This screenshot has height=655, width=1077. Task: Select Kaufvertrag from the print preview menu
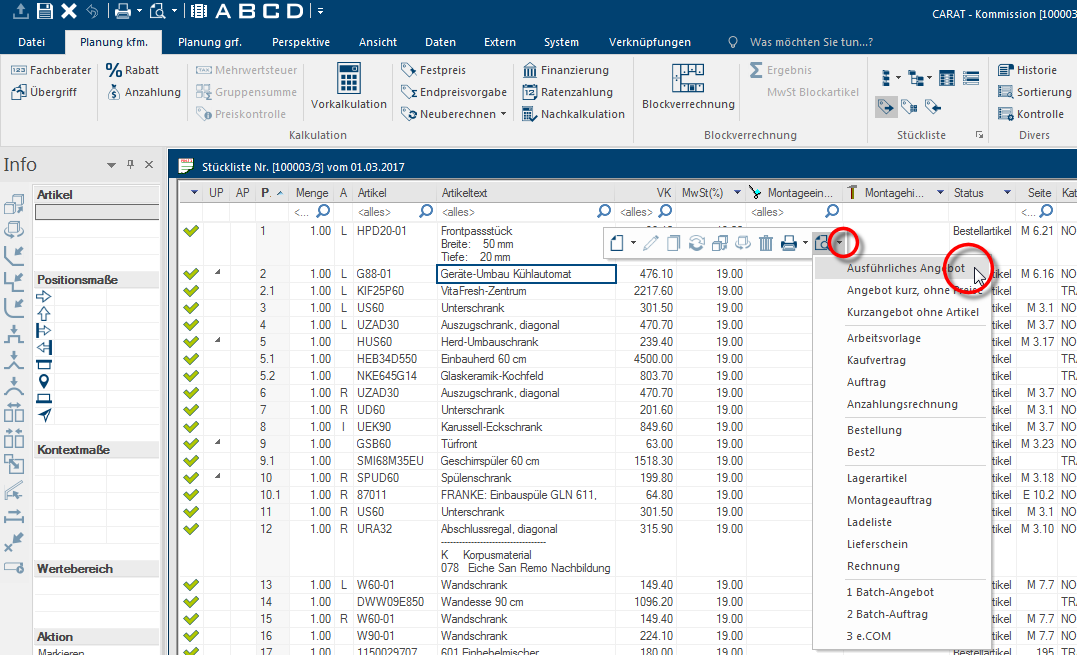tap(876, 360)
